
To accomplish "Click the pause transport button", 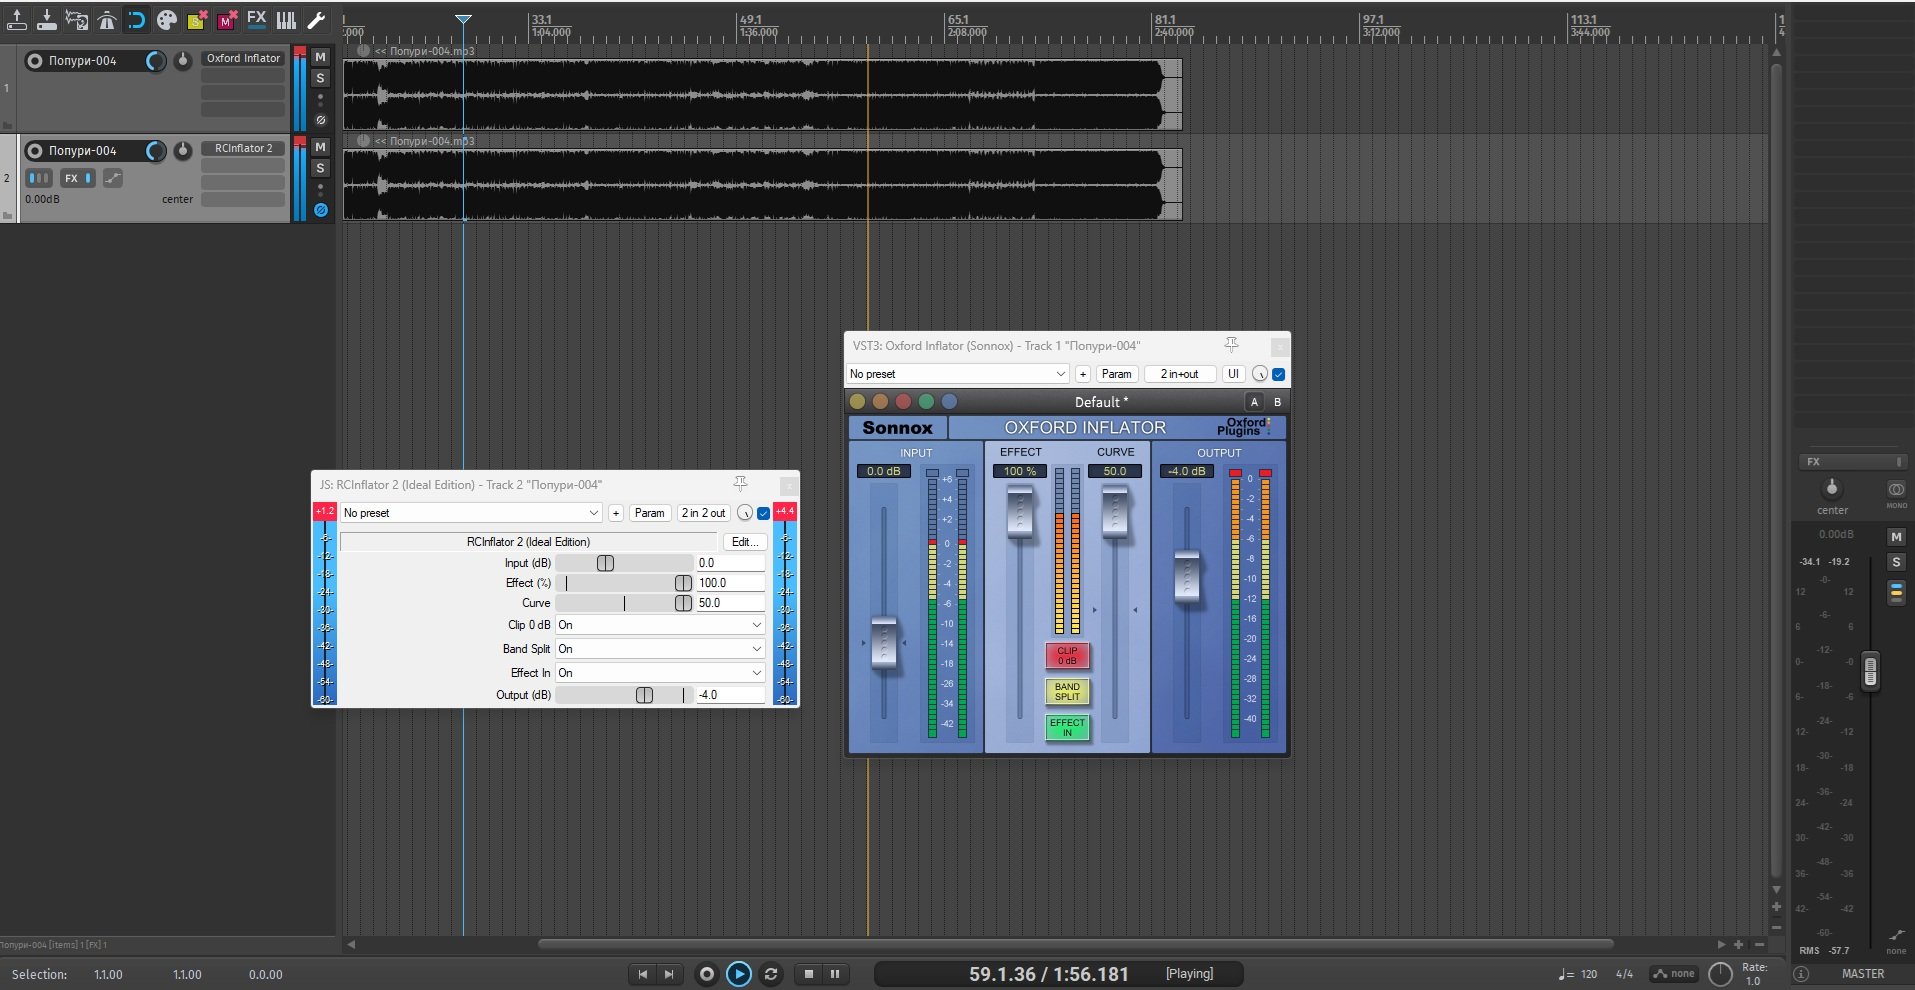I will click(835, 974).
